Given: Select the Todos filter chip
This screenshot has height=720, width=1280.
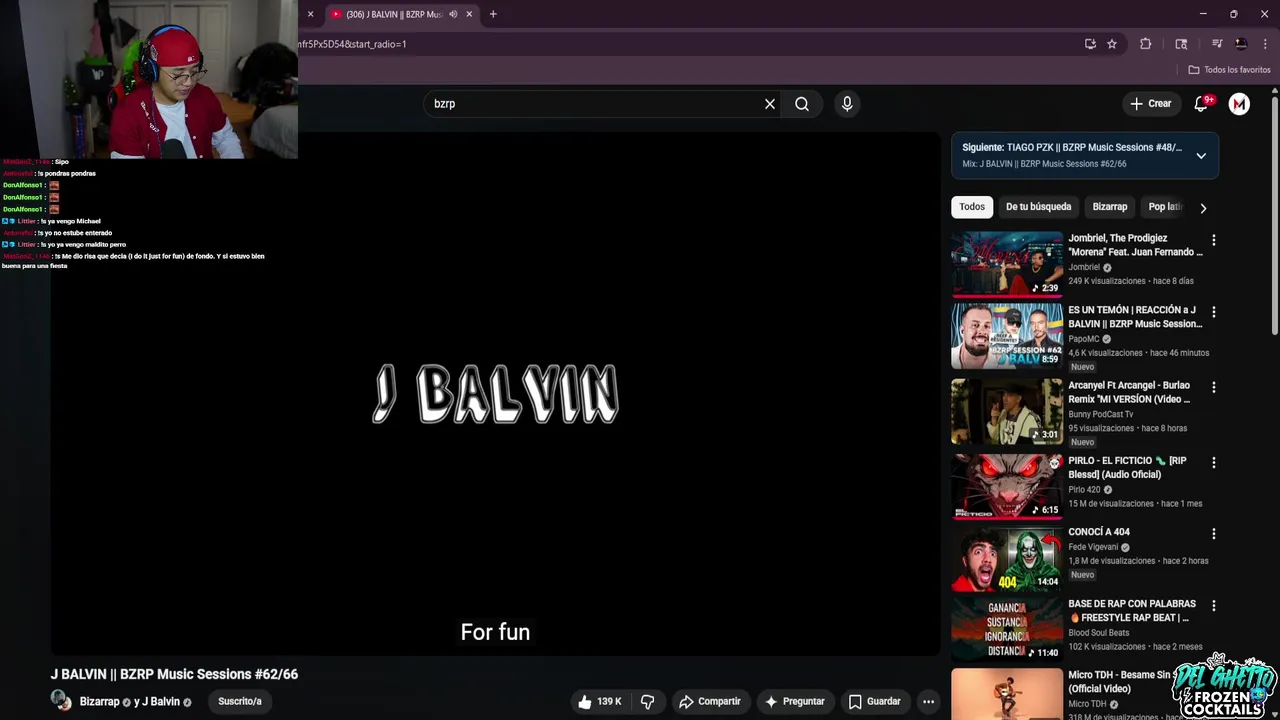Looking at the screenshot, I should pyautogui.click(x=972, y=207).
